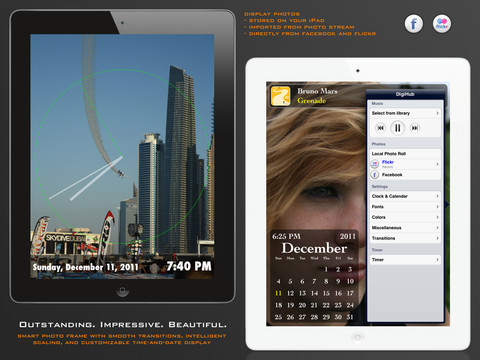480x360 pixels.
Task: Open the Fonts settings row
Action: click(405, 207)
